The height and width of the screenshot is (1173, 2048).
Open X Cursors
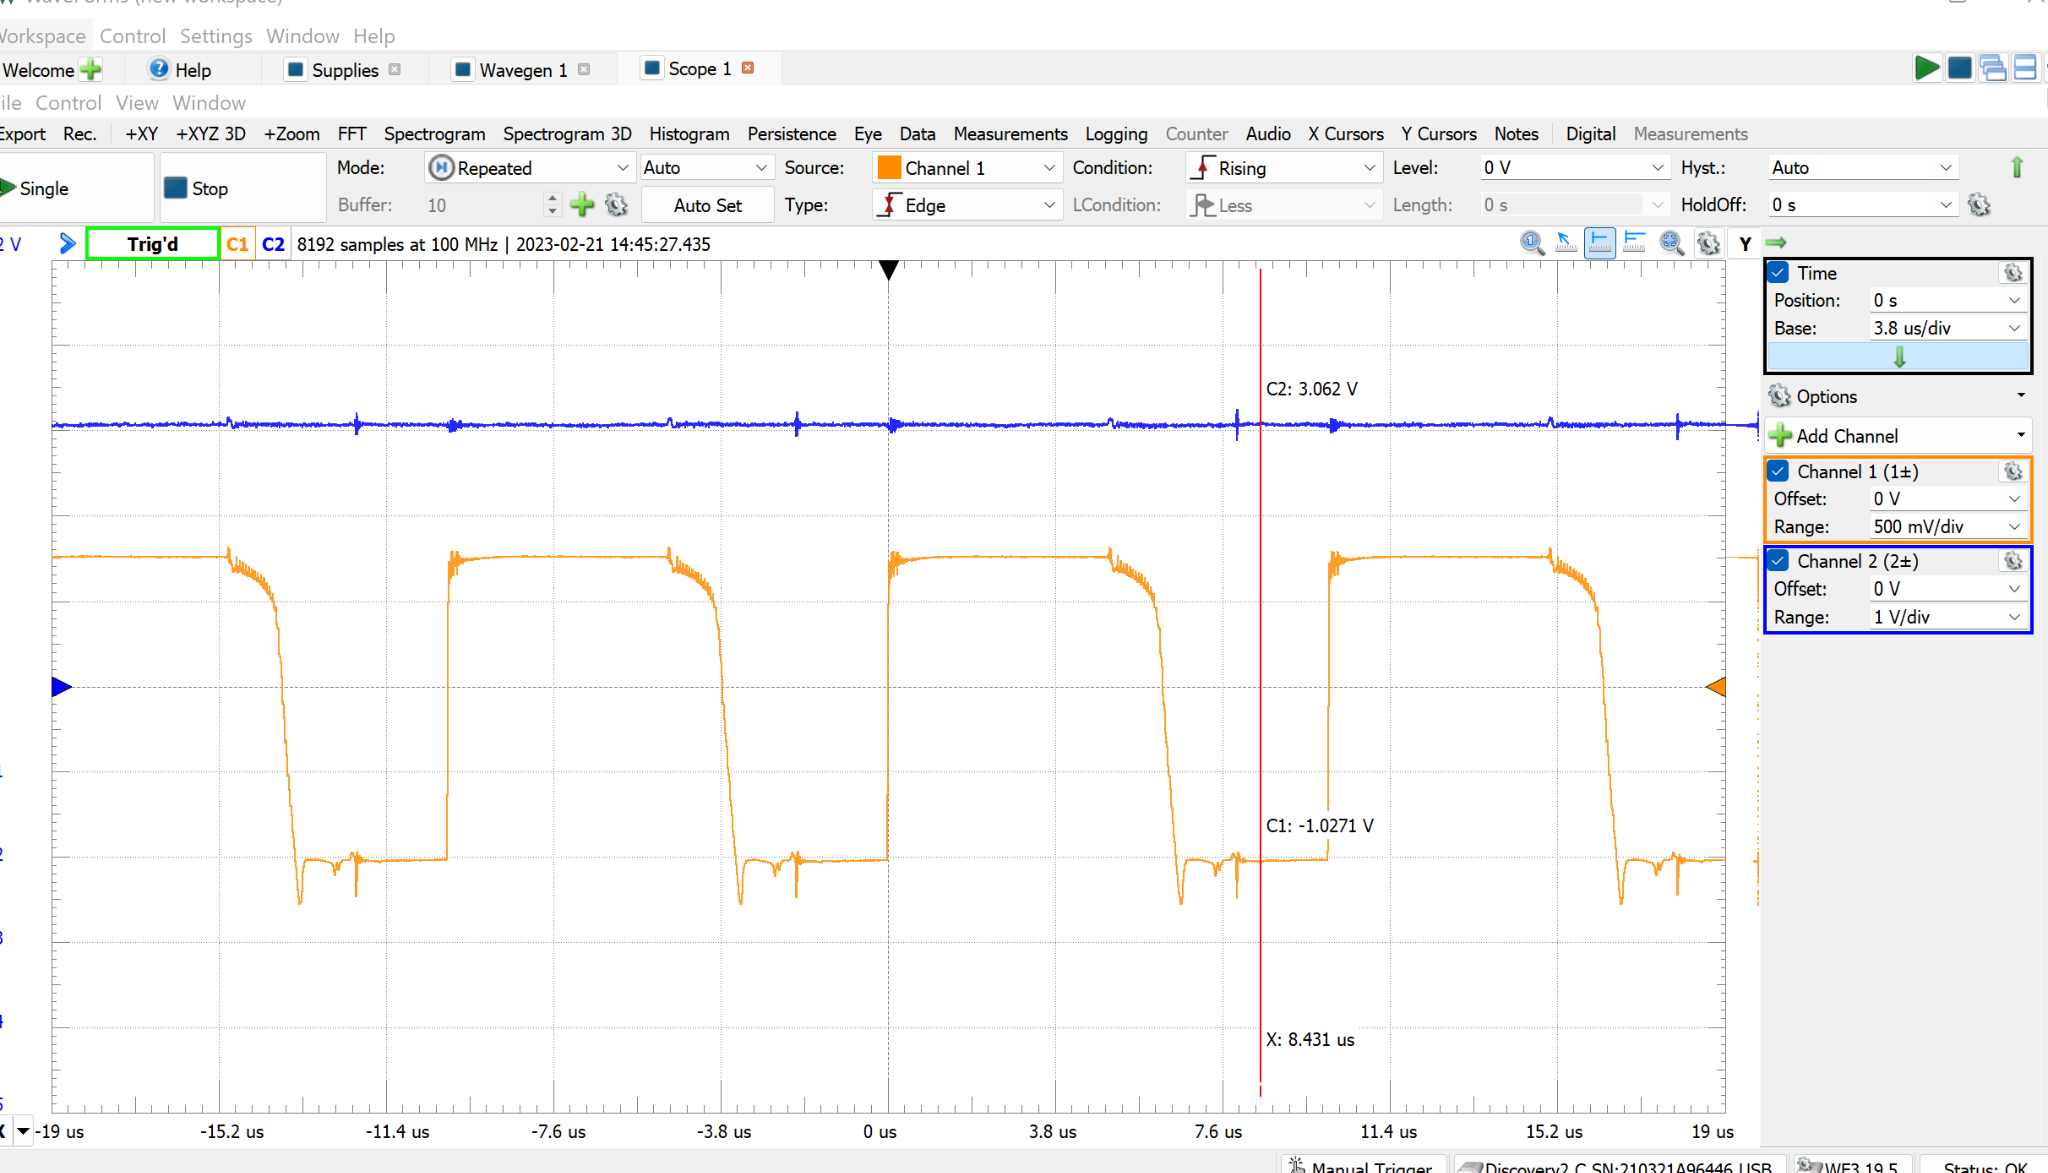pos(1345,134)
